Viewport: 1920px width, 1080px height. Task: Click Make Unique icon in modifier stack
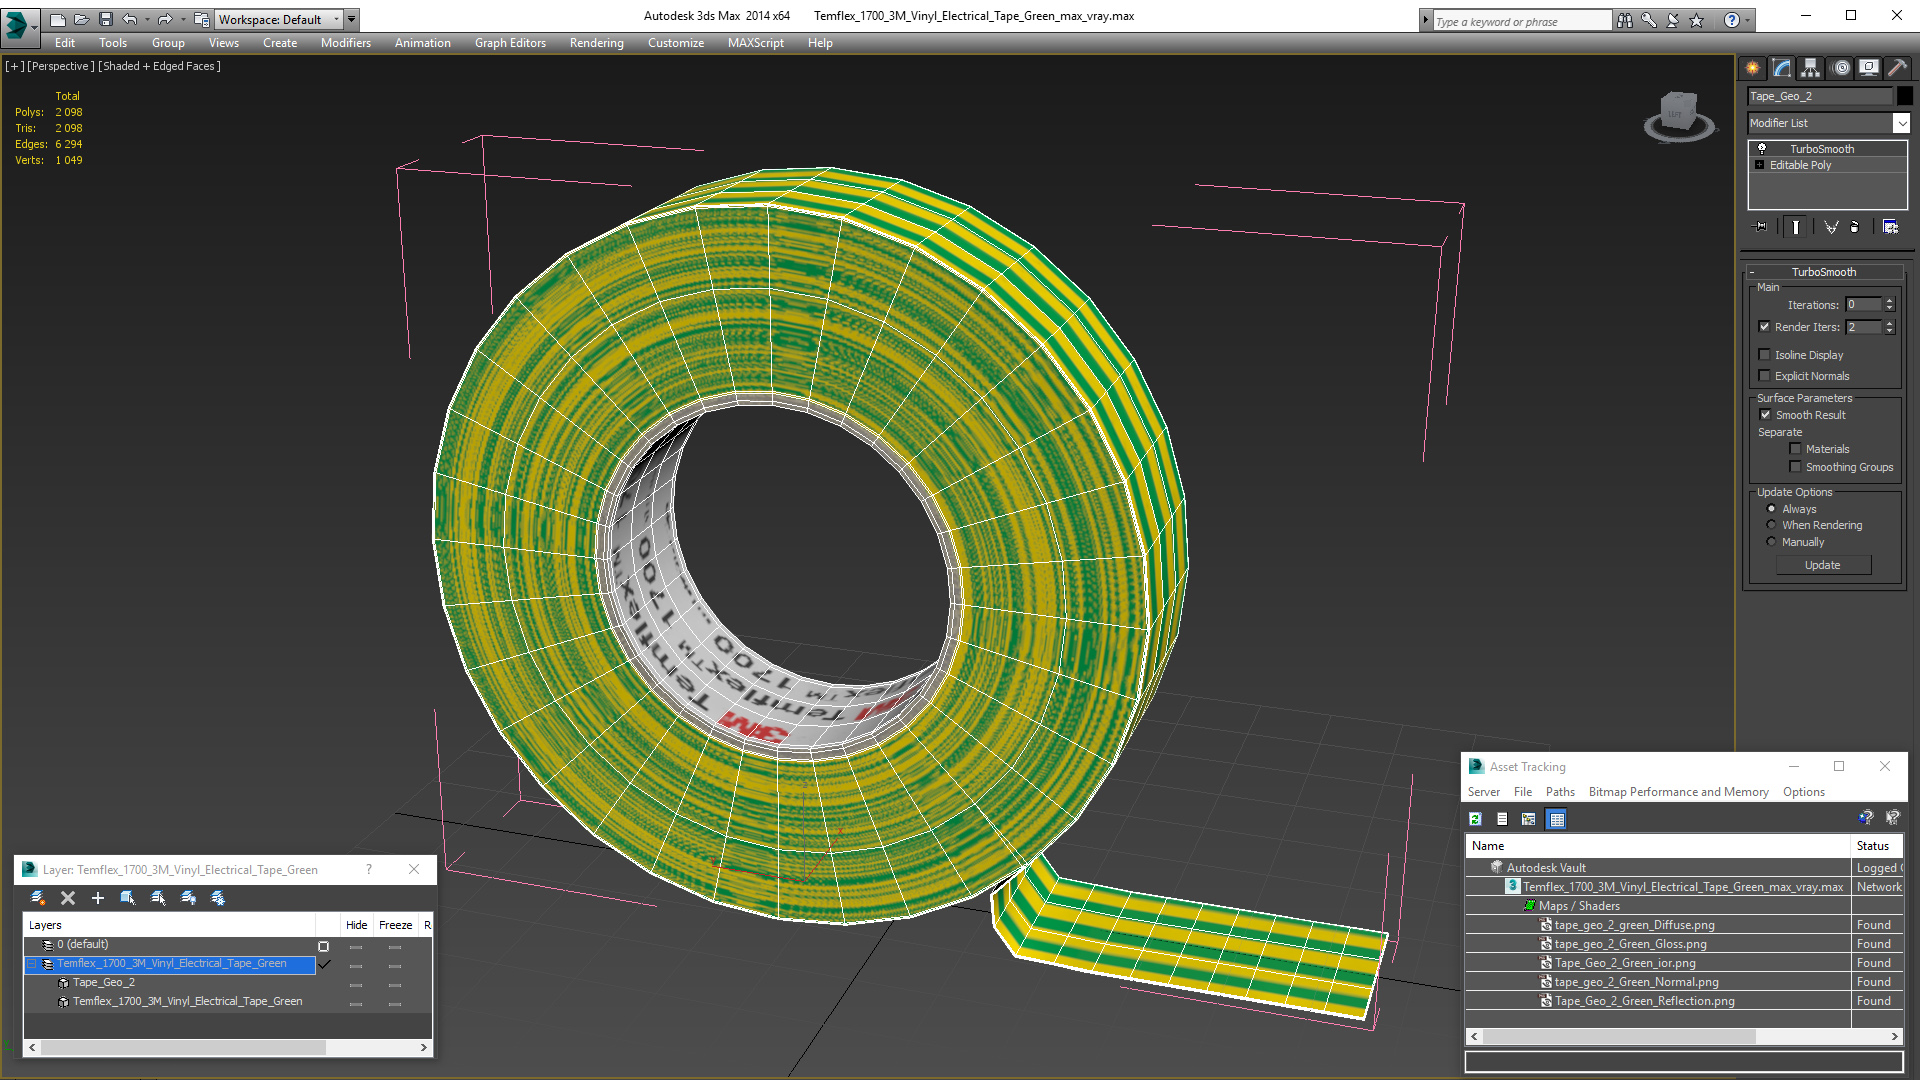click(1831, 227)
